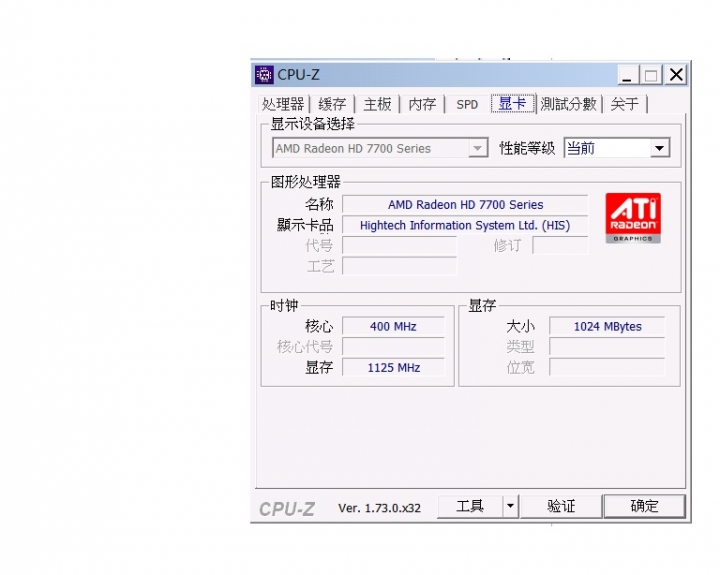
Task: Click the empty 核心代号 field
Action: click(x=394, y=347)
